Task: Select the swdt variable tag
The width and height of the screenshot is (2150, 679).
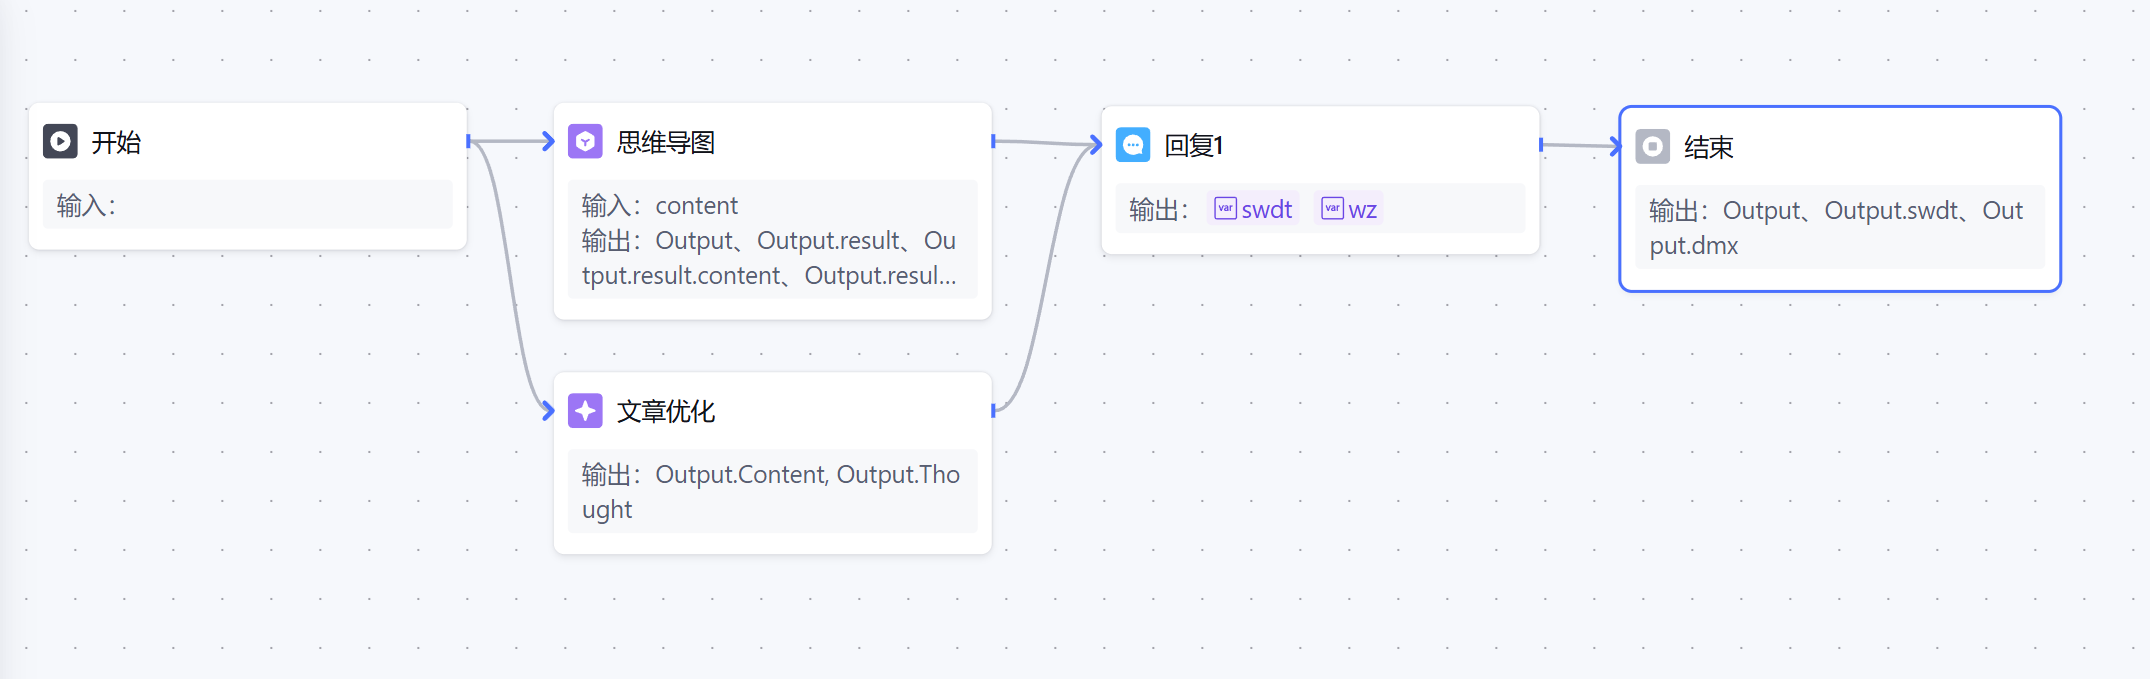Action: pos(1253,209)
